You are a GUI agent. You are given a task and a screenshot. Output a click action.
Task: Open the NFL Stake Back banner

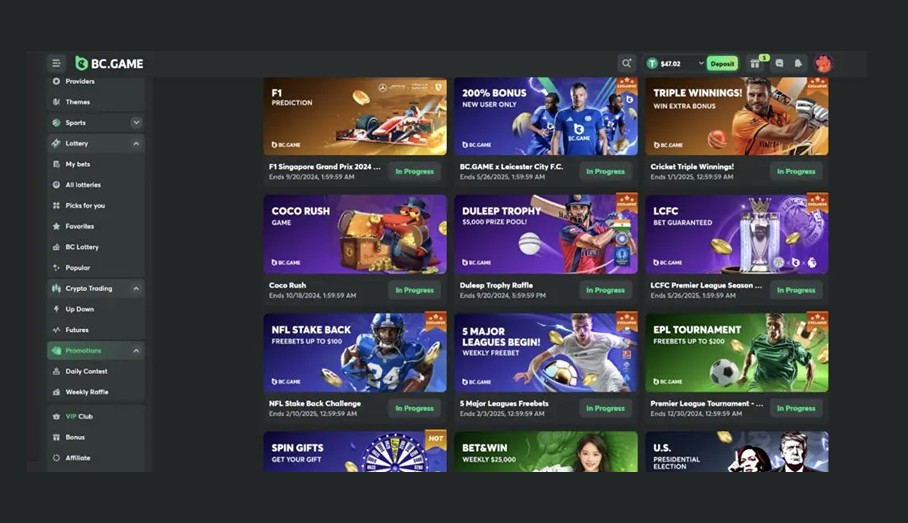[x=355, y=353]
